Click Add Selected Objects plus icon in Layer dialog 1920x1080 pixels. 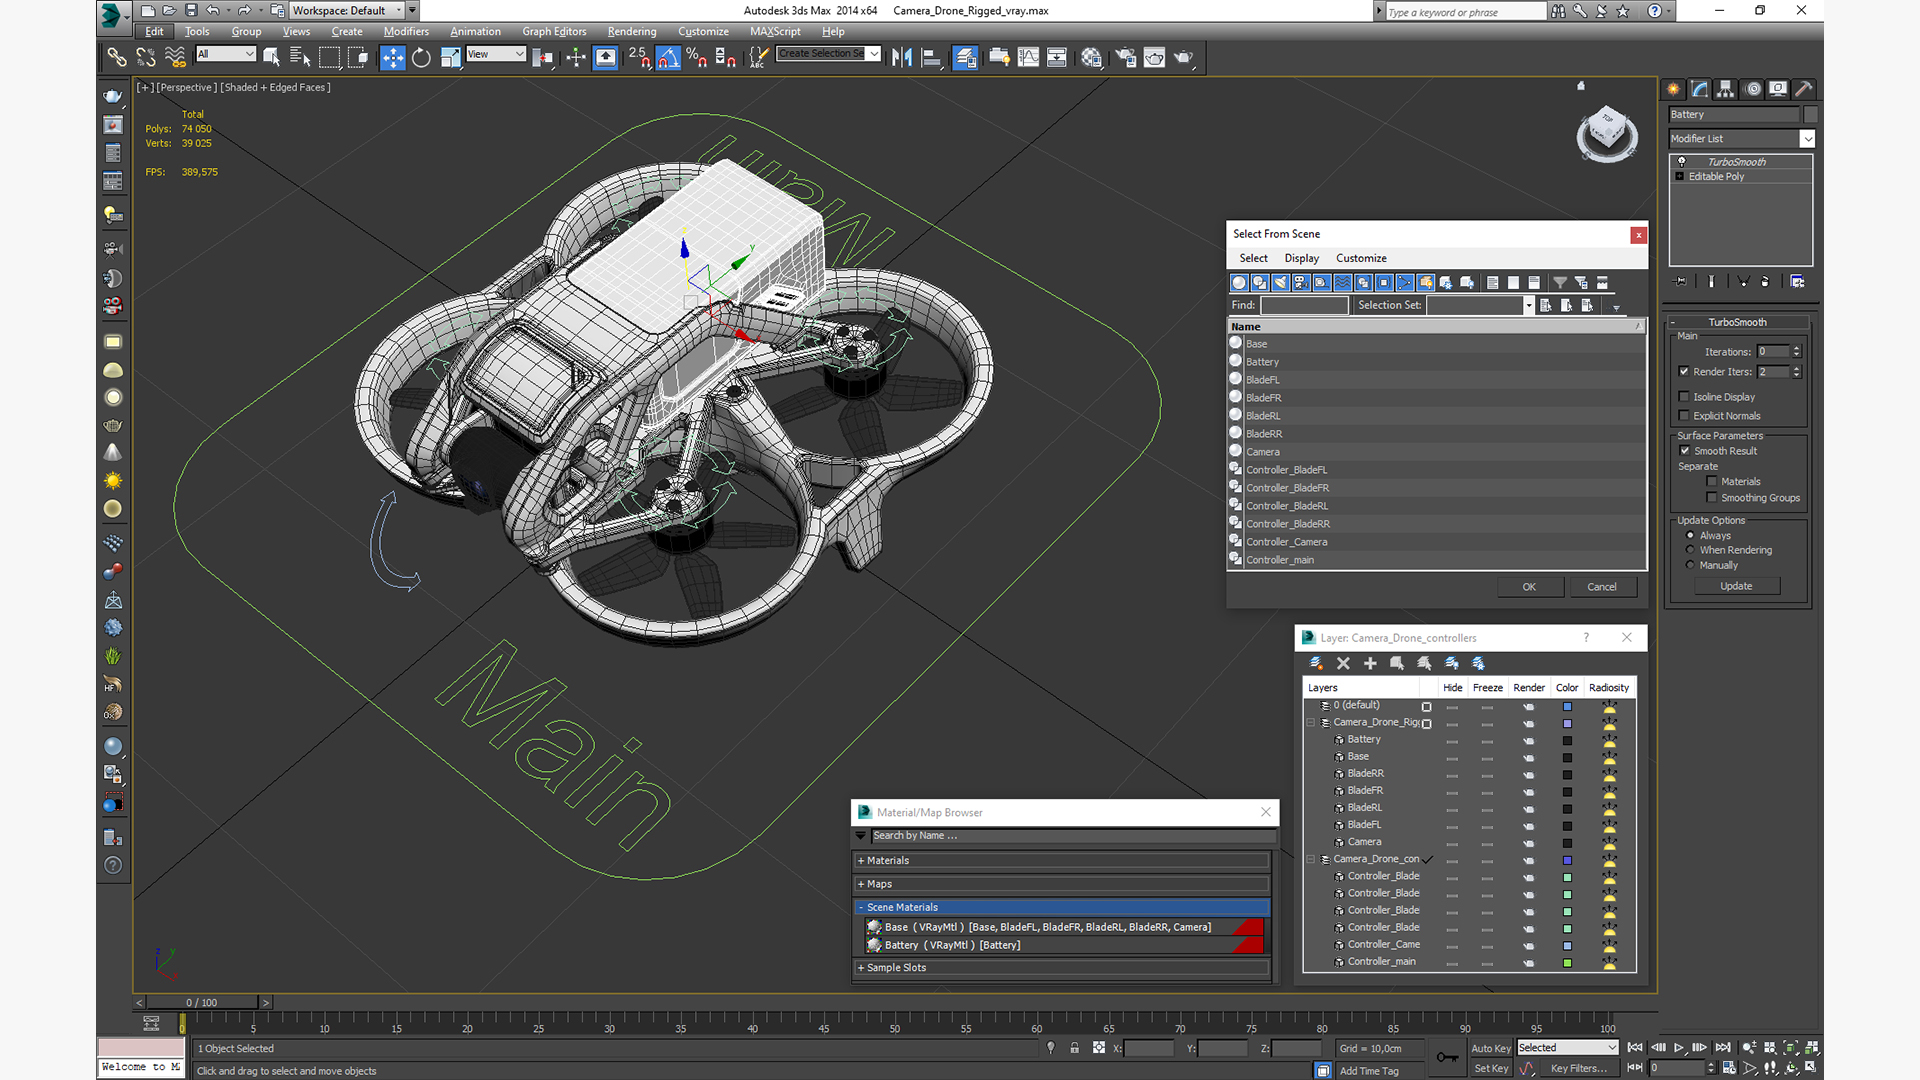[1370, 663]
